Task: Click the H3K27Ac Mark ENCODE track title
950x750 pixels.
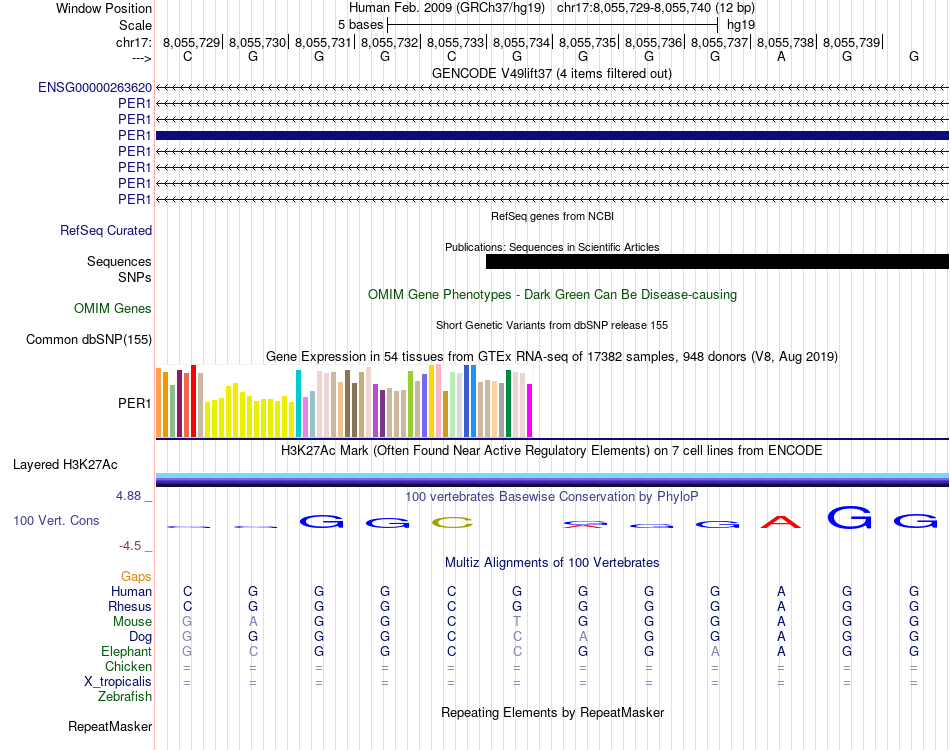Action: (x=551, y=451)
